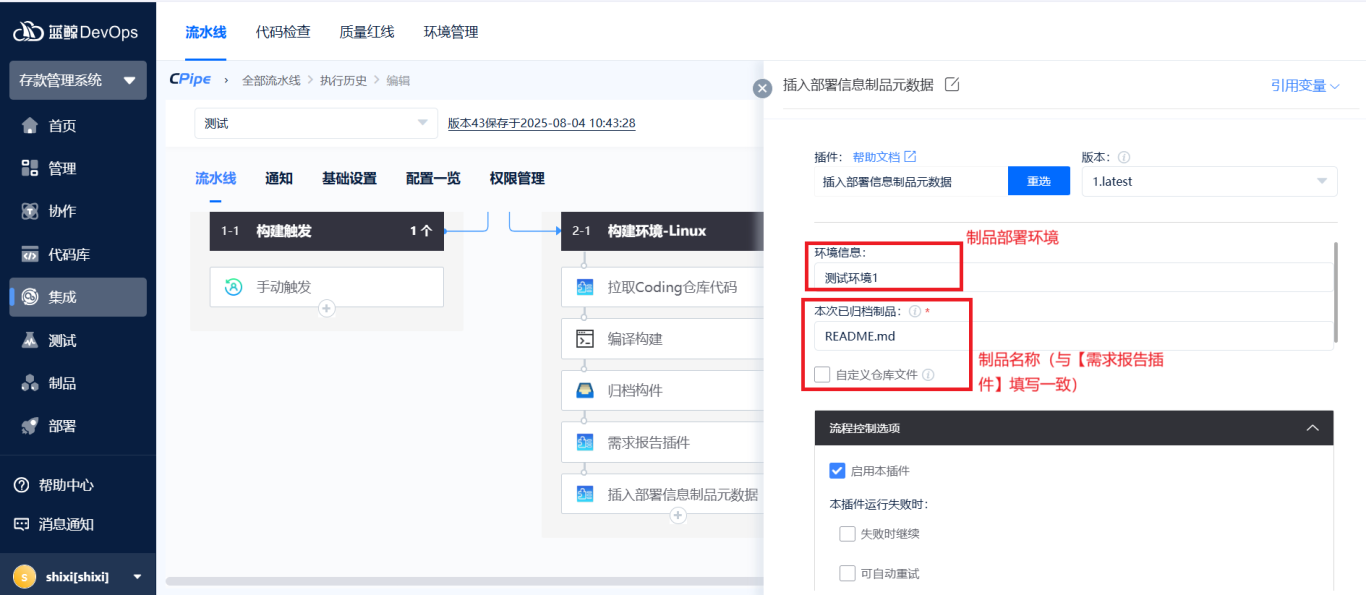Select the 配置一览 sub-tab
1366x595 pixels.
coord(433,178)
